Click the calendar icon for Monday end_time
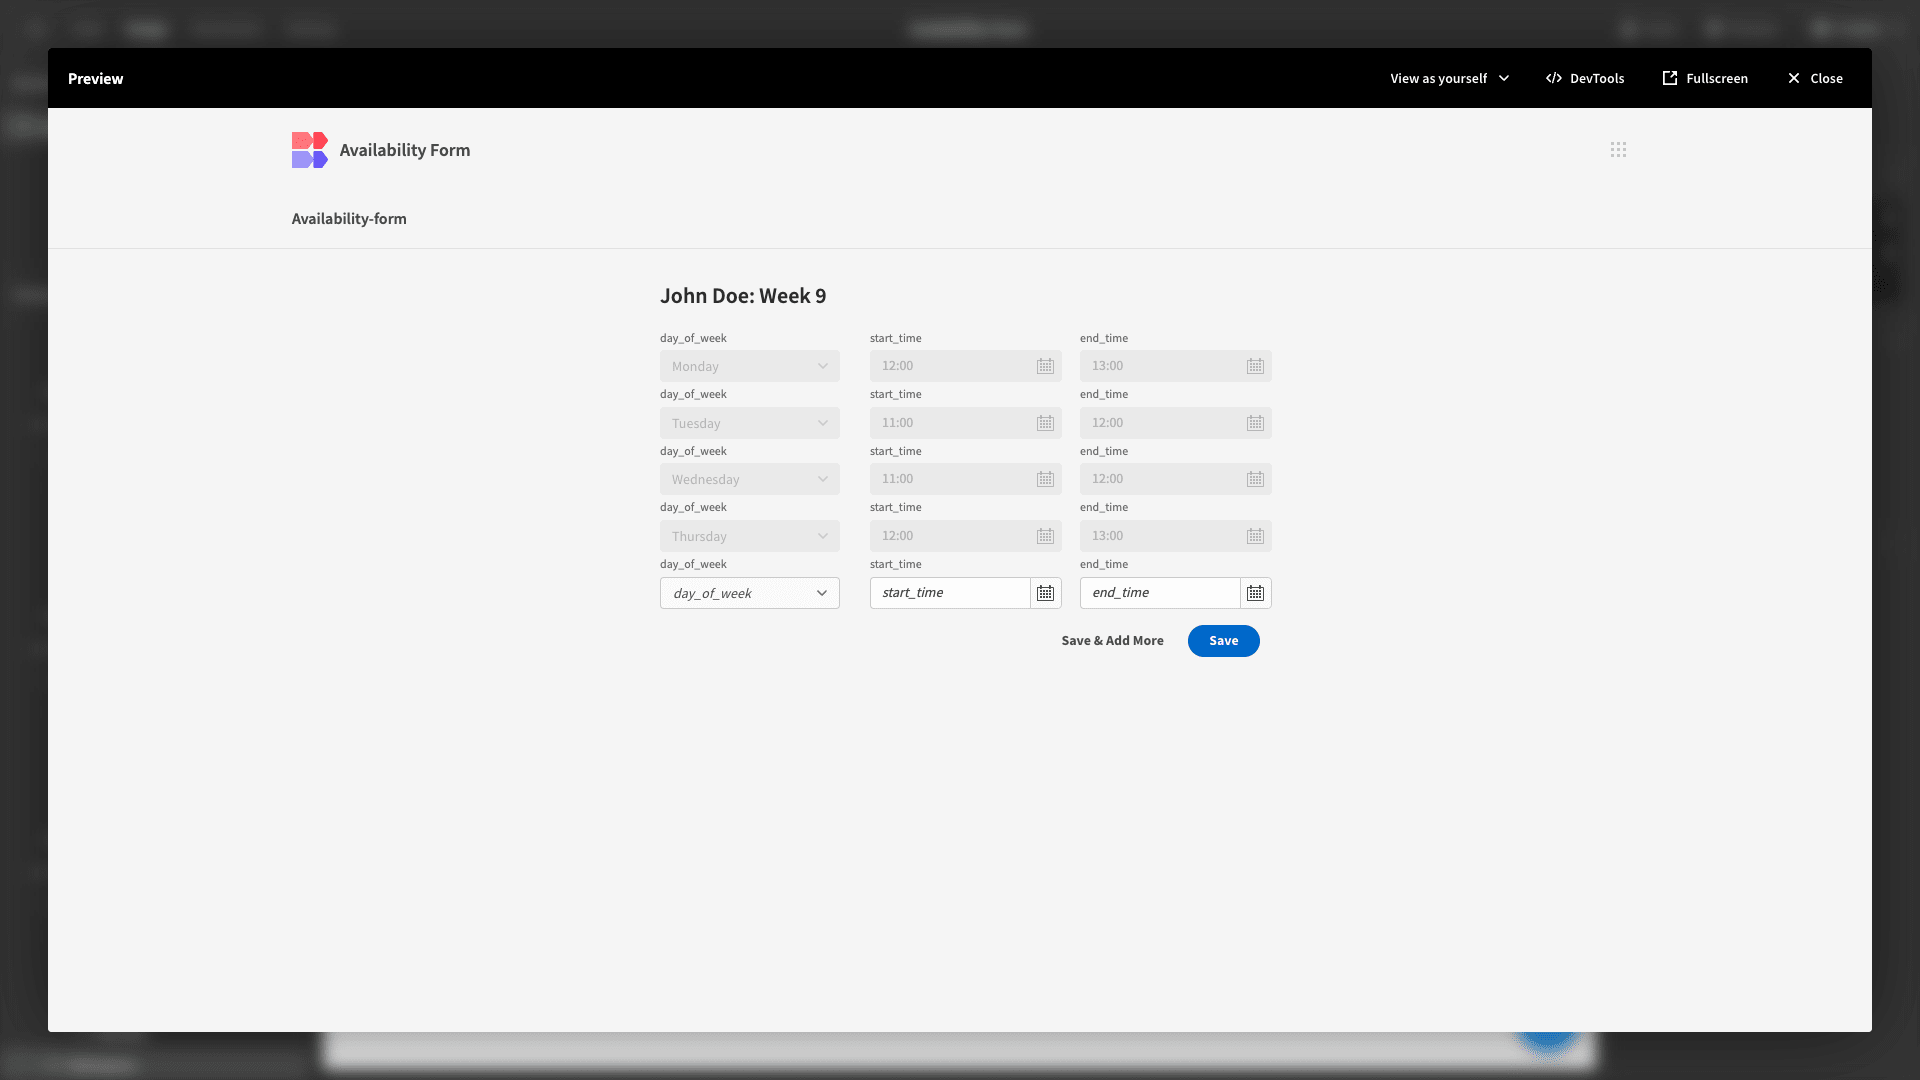Screen dimensions: 1920x1080 [x=1255, y=366]
